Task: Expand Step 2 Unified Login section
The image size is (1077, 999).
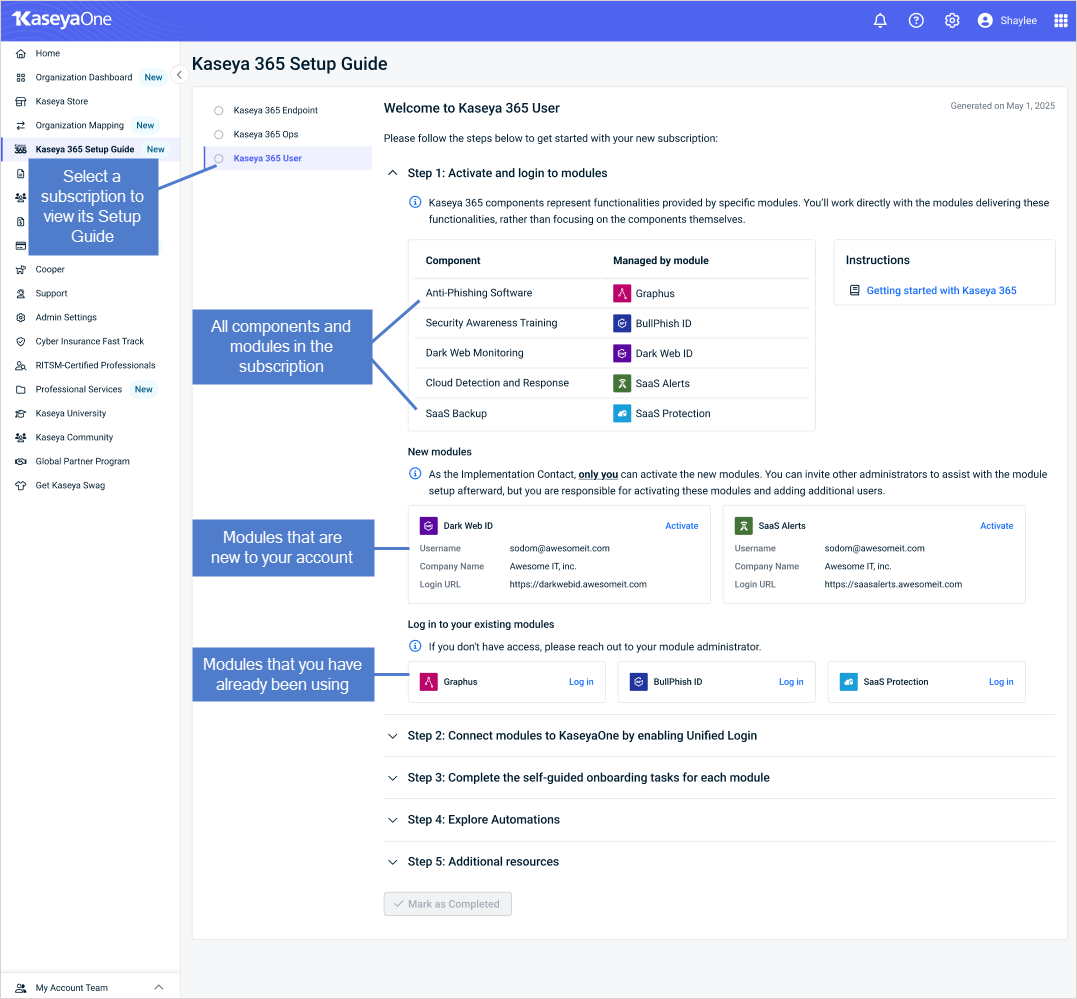Action: pyautogui.click(x=392, y=736)
